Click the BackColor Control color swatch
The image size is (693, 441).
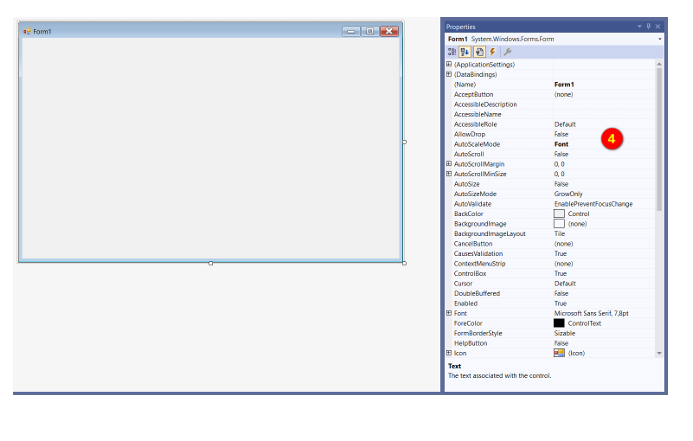[x=559, y=214]
